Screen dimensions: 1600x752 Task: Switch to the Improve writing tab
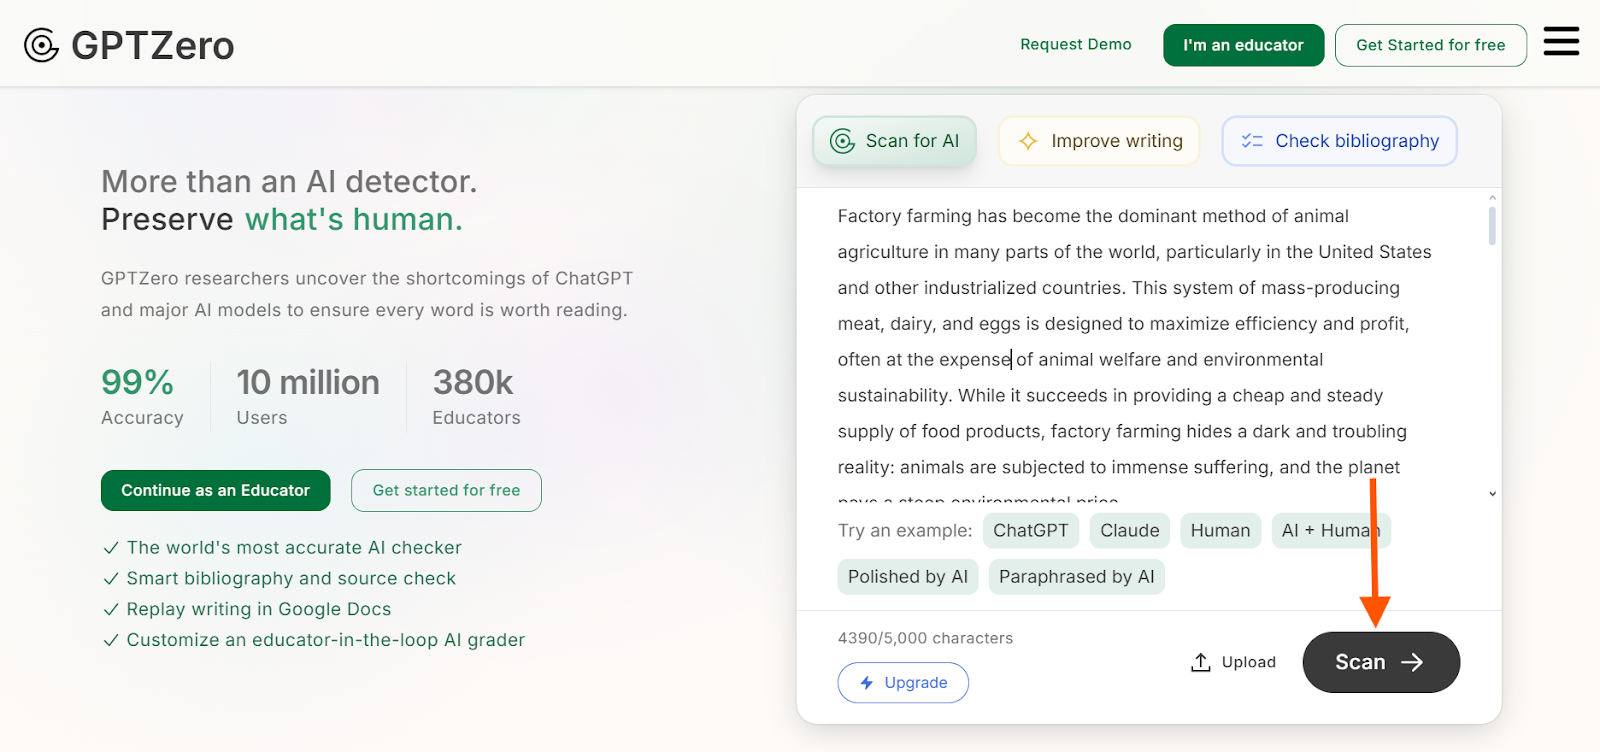click(1099, 141)
